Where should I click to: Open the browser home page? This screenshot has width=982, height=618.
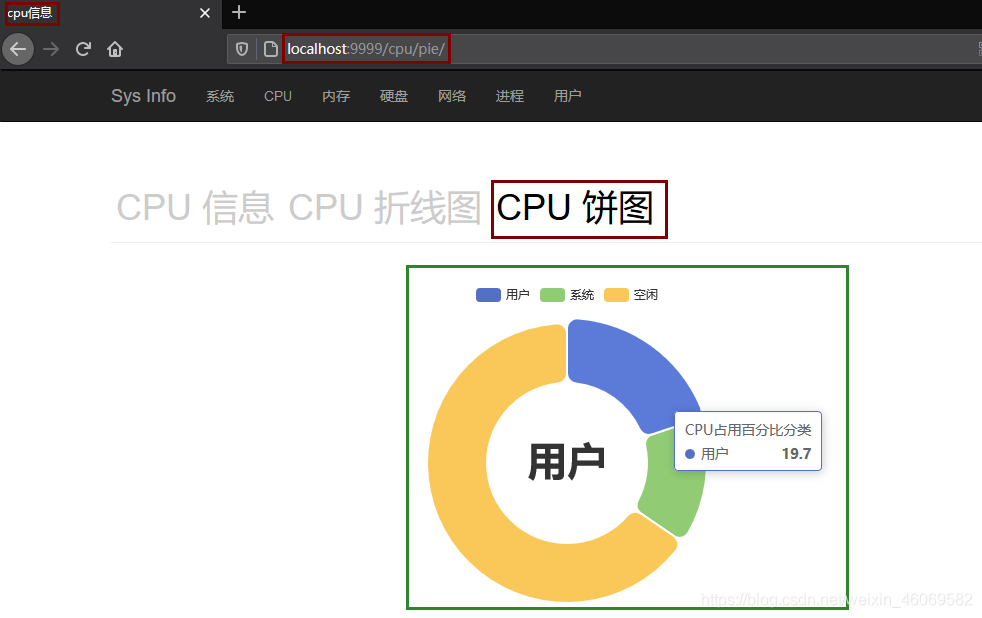pyautogui.click(x=114, y=49)
